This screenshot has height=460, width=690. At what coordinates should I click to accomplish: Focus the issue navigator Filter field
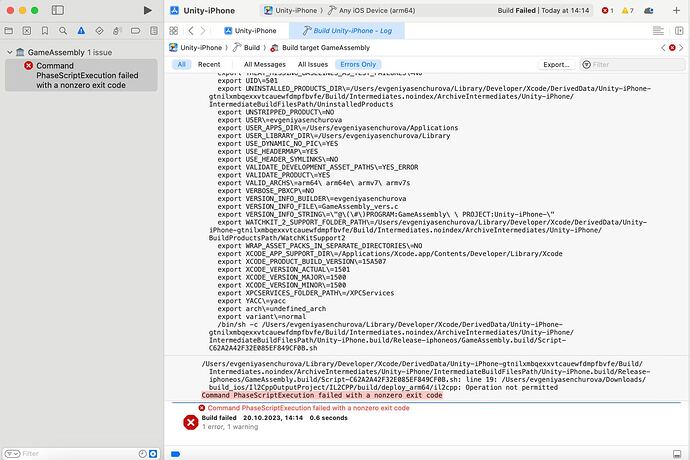(x=79, y=453)
